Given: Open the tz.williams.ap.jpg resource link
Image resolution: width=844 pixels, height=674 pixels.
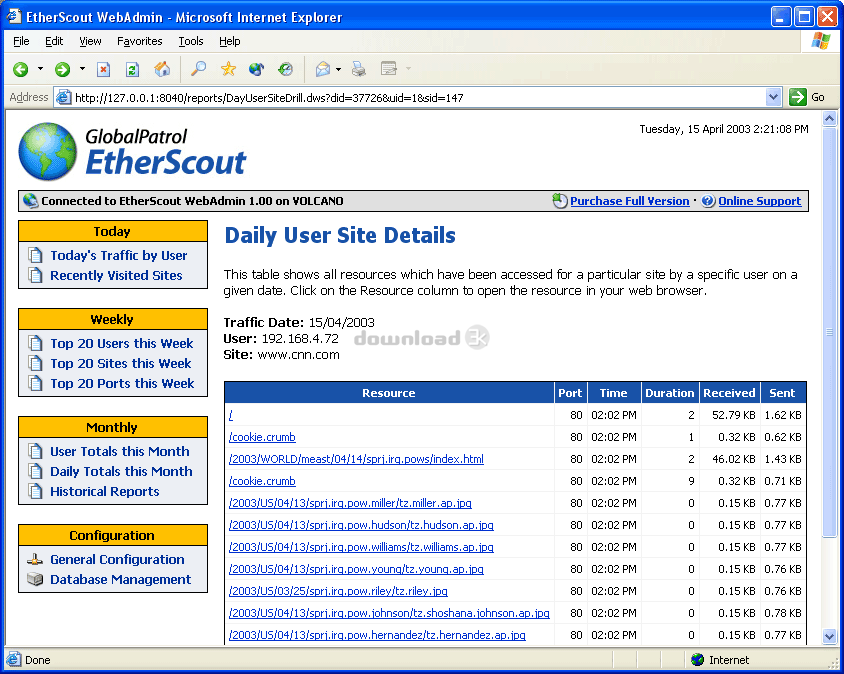Looking at the screenshot, I should point(361,547).
